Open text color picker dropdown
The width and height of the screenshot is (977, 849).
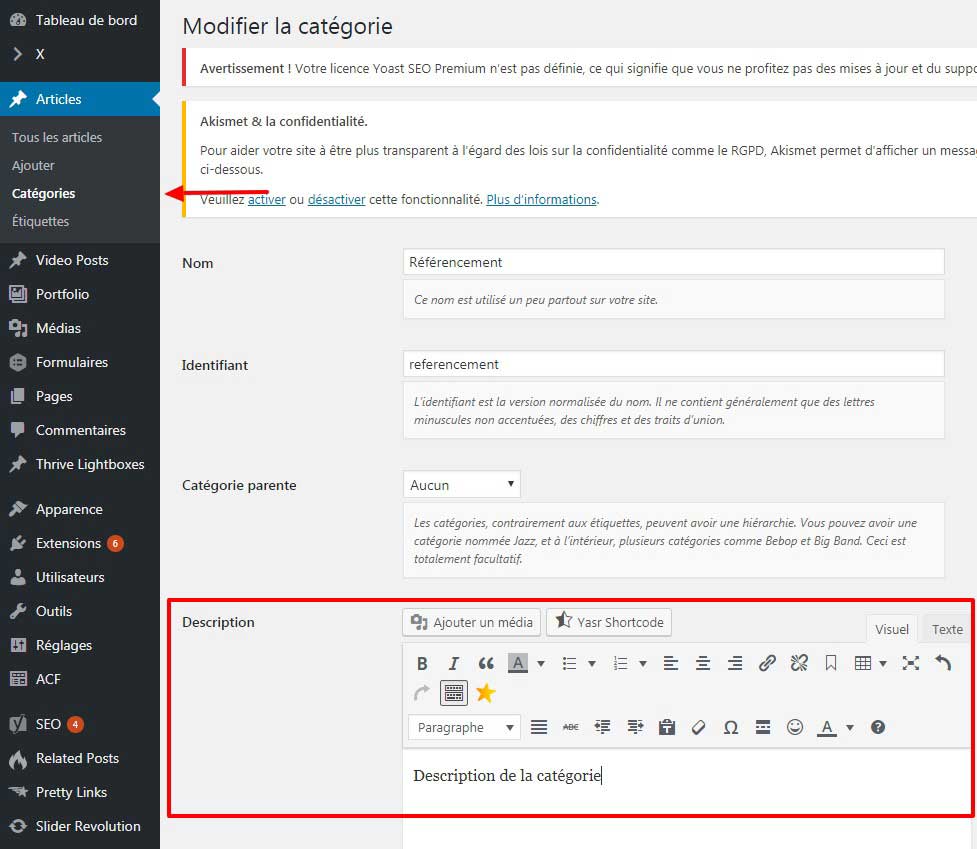click(x=850, y=727)
